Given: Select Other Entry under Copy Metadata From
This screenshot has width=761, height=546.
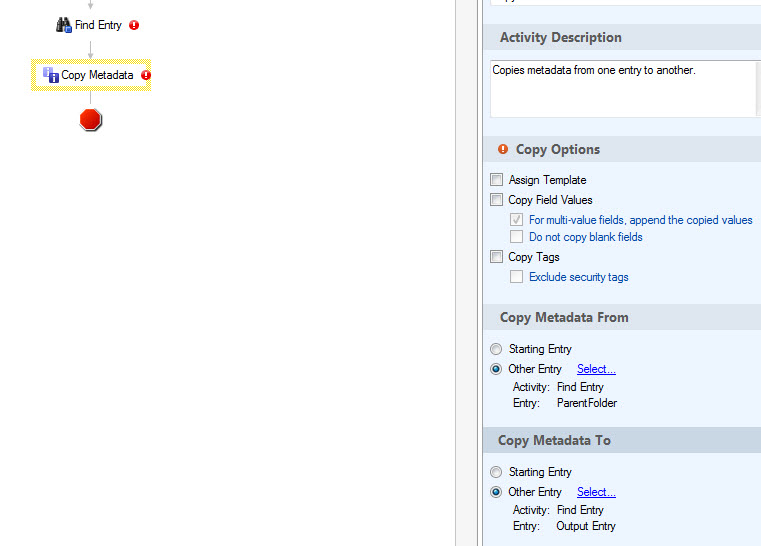Looking at the screenshot, I should tap(497, 369).
